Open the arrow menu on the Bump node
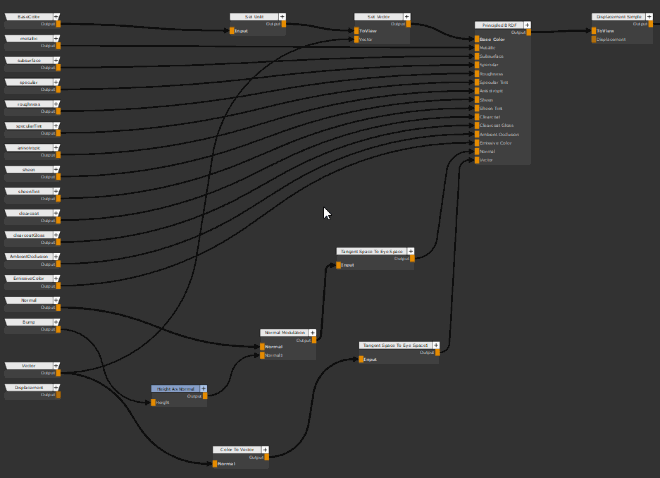 point(56,322)
